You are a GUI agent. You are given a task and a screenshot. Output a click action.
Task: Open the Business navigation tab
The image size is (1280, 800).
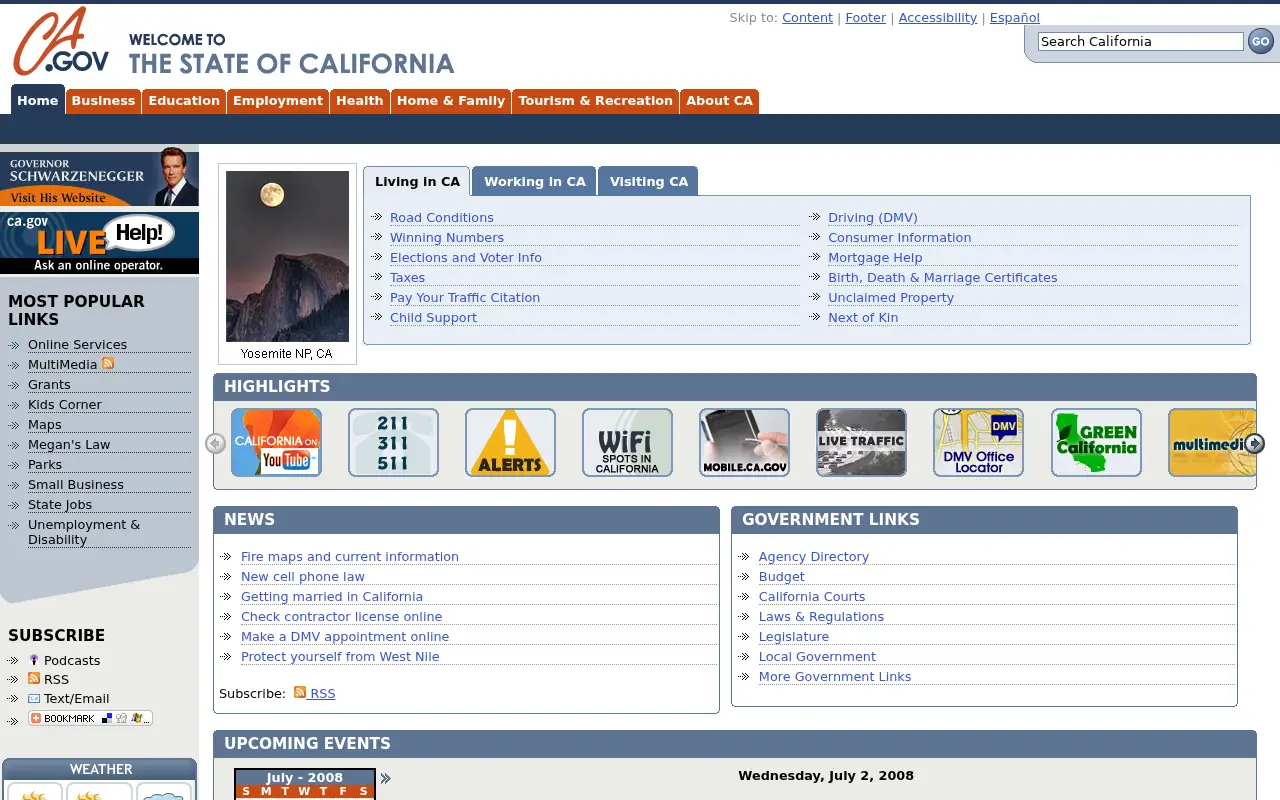click(x=103, y=101)
